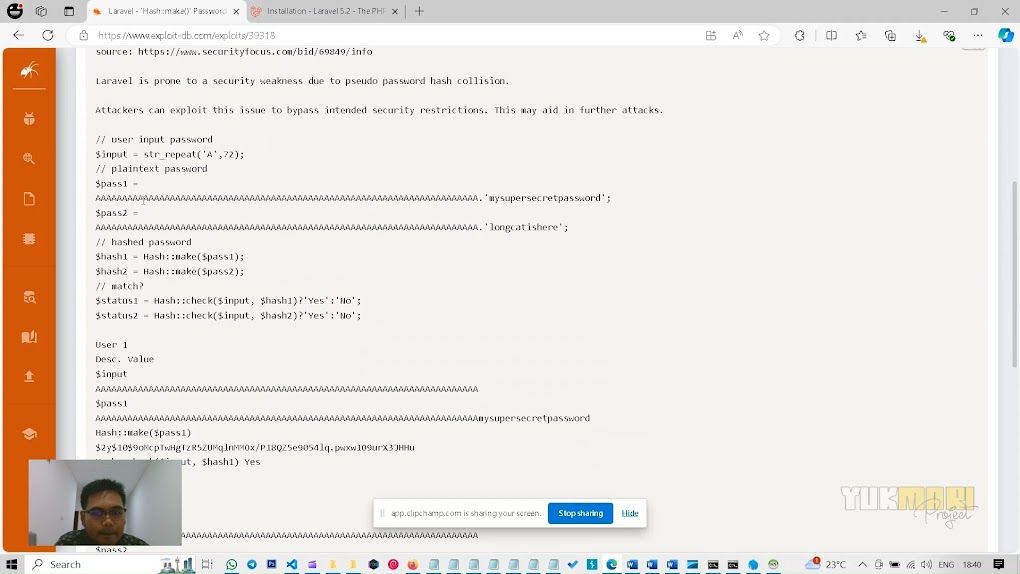Open the SearchSploit Manual book icon
This screenshot has width=1020, height=574.
[x=29, y=337]
